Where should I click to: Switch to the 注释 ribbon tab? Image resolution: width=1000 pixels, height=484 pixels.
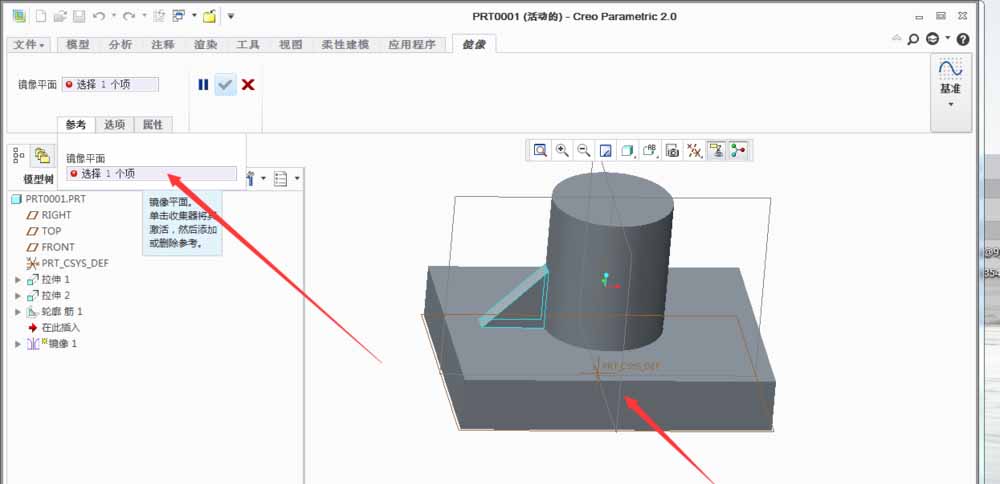(x=163, y=45)
